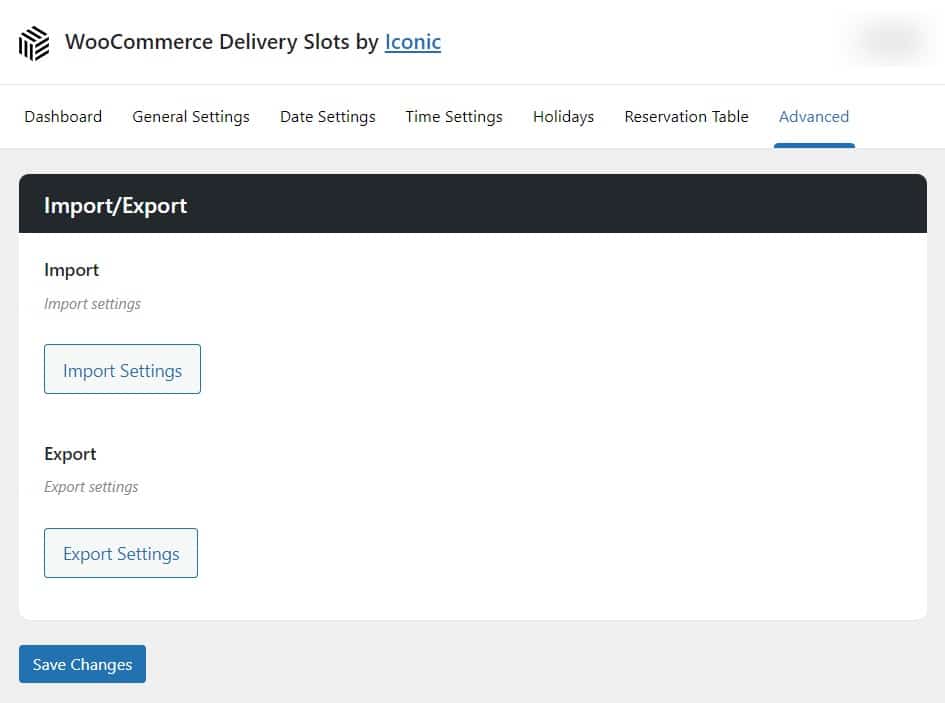Click the faded button at top right
This screenshot has width=945, height=703.
click(x=890, y=40)
